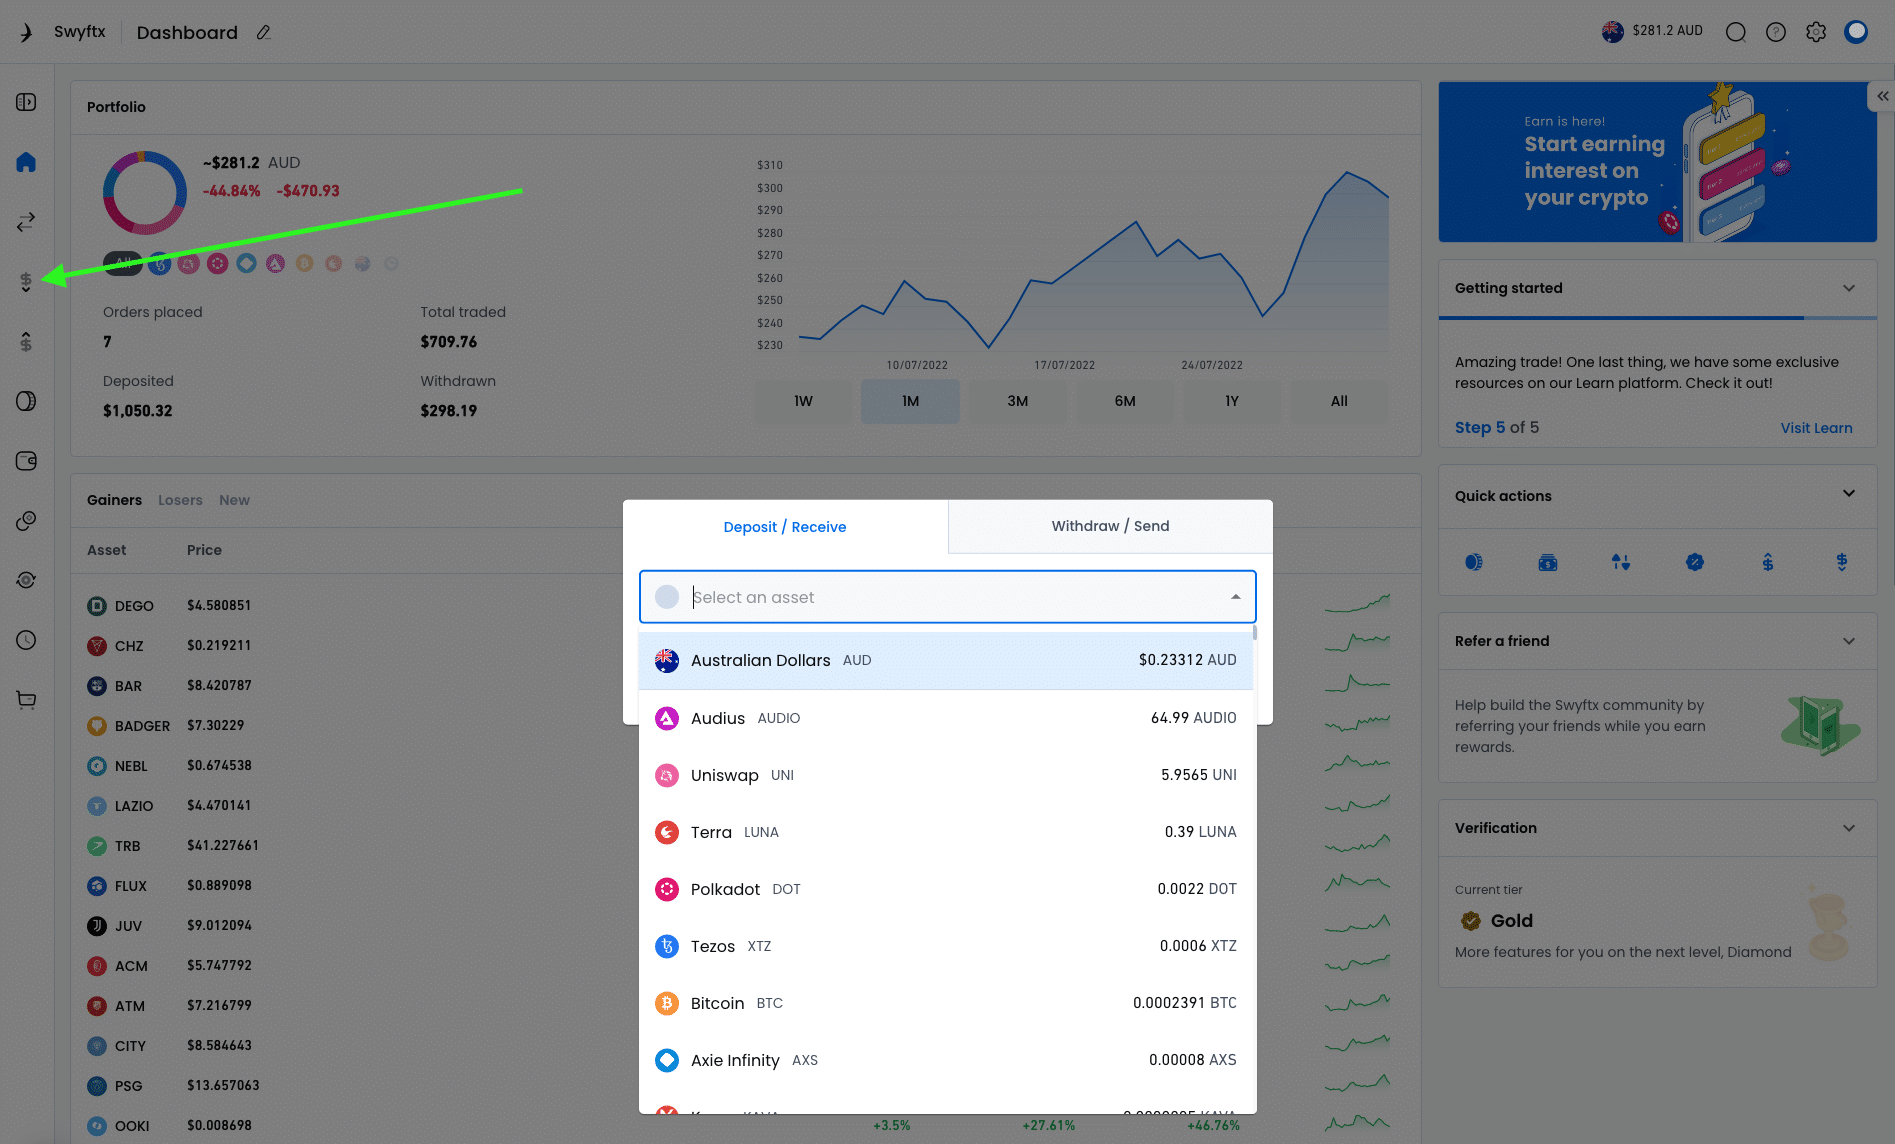
Task: Switch to New tab
Action: 234,500
